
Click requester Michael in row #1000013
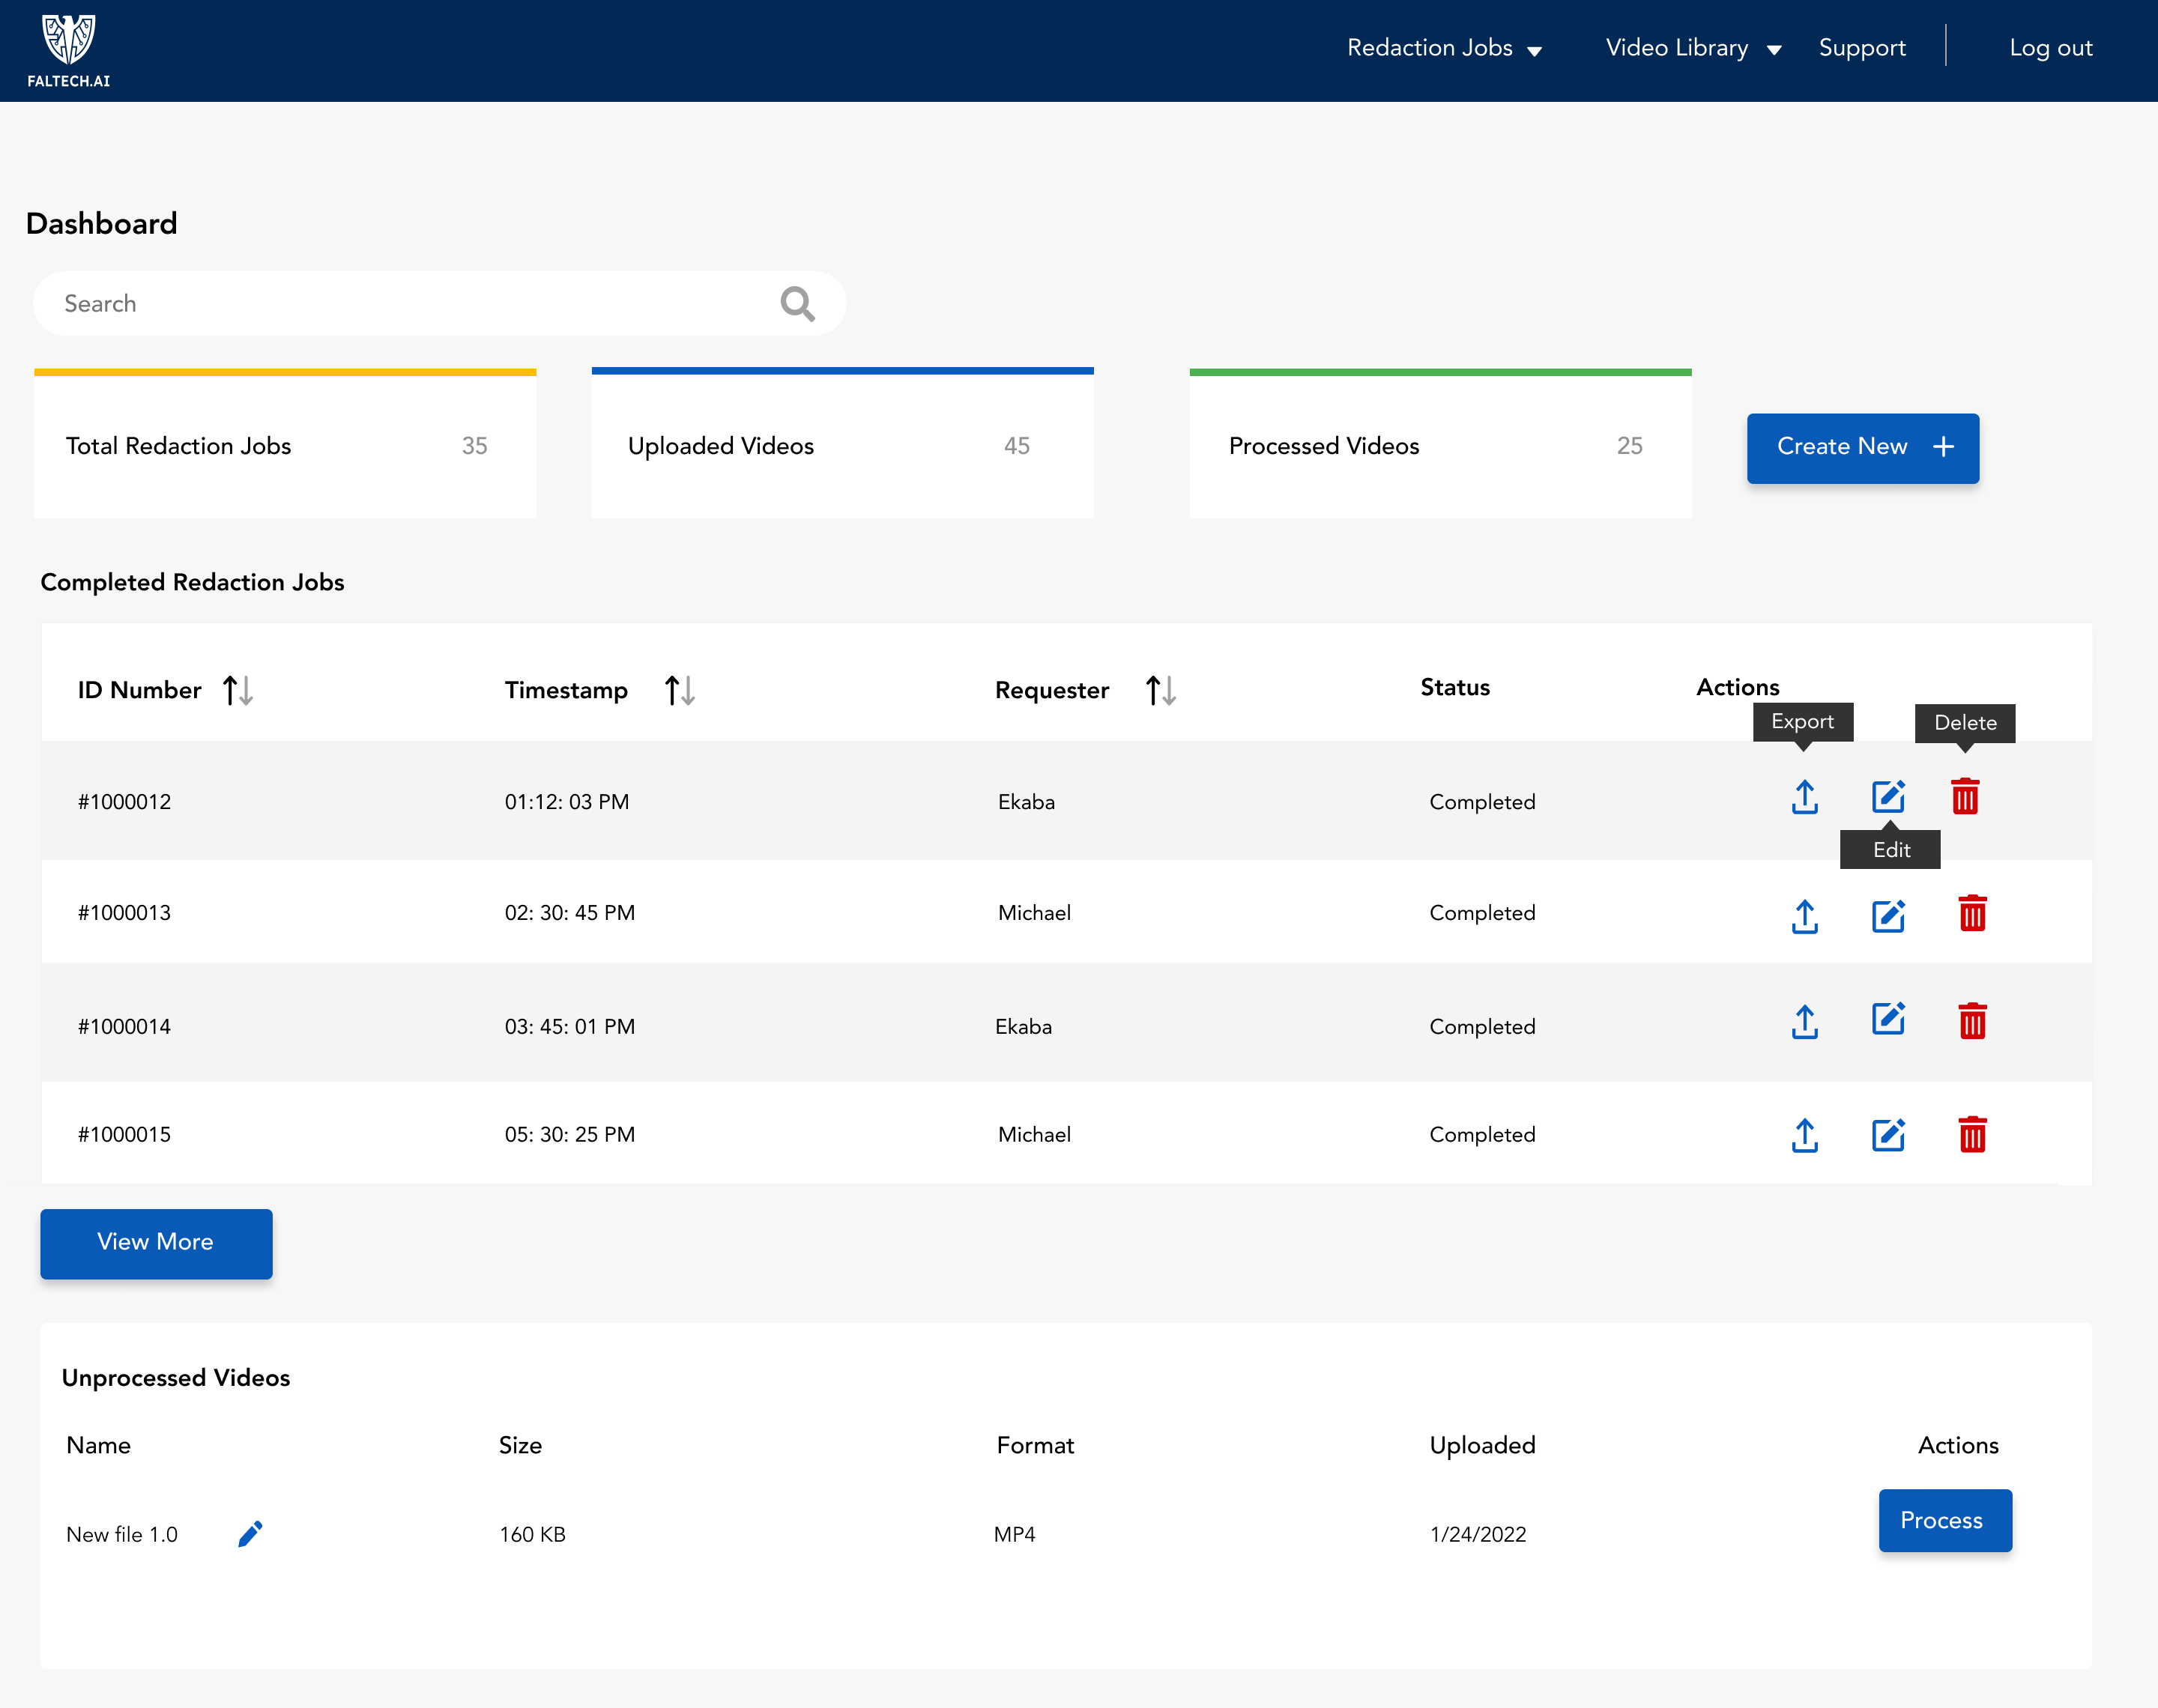click(x=1034, y=913)
